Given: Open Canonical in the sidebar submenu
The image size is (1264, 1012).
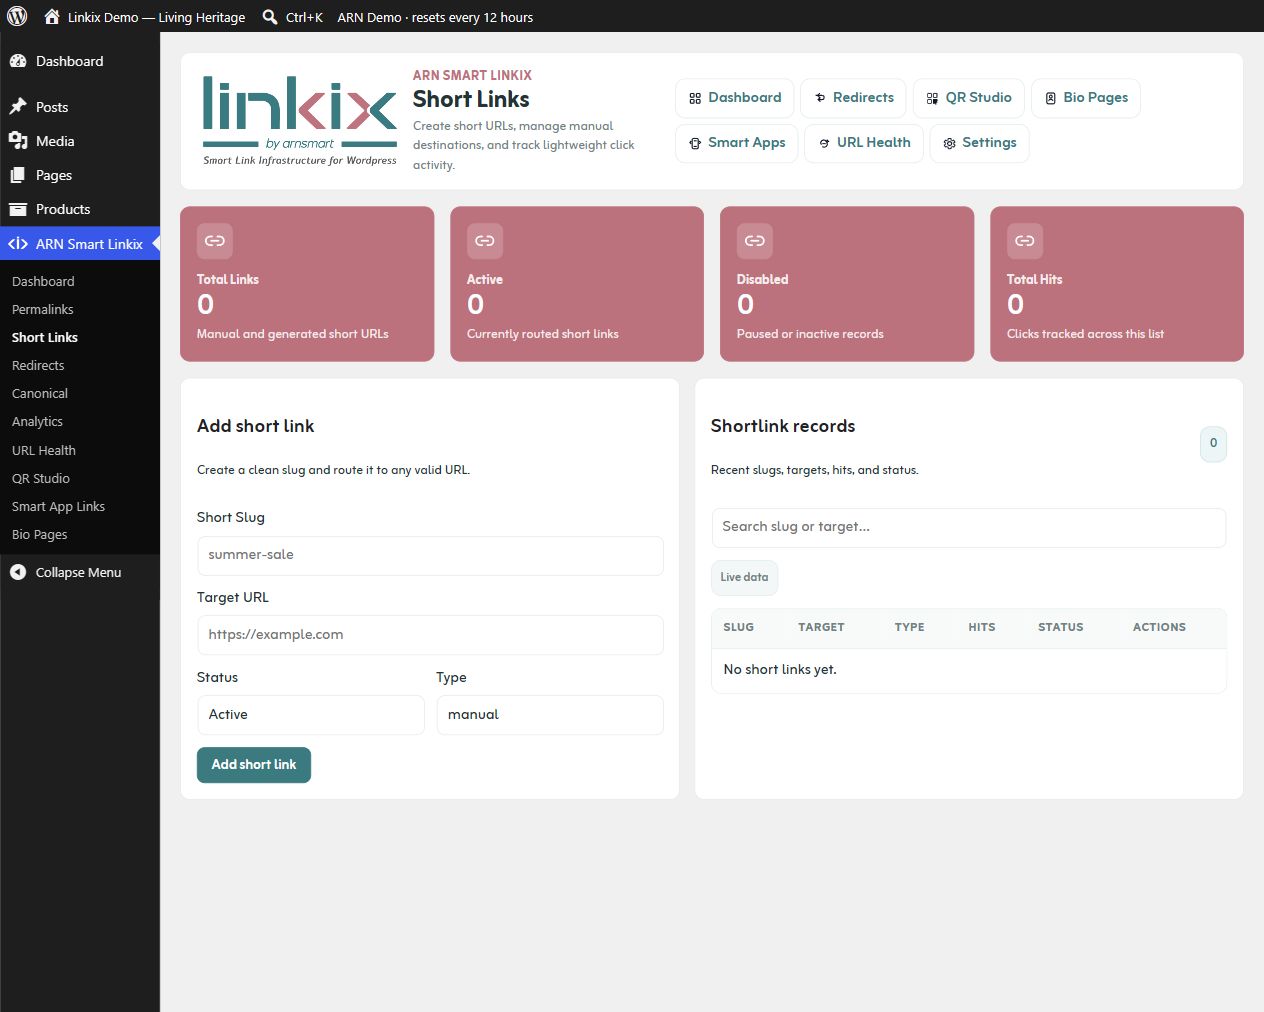Looking at the screenshot, I should [x=40, y=394].
